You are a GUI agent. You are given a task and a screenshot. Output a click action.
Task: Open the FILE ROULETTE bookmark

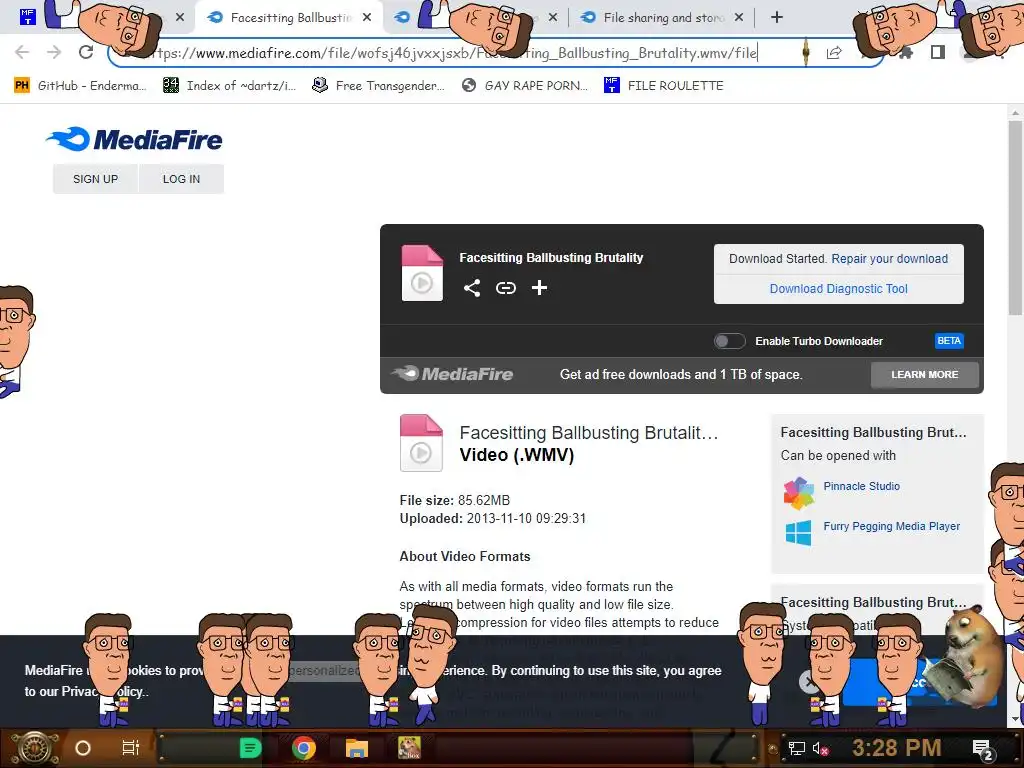664,86
